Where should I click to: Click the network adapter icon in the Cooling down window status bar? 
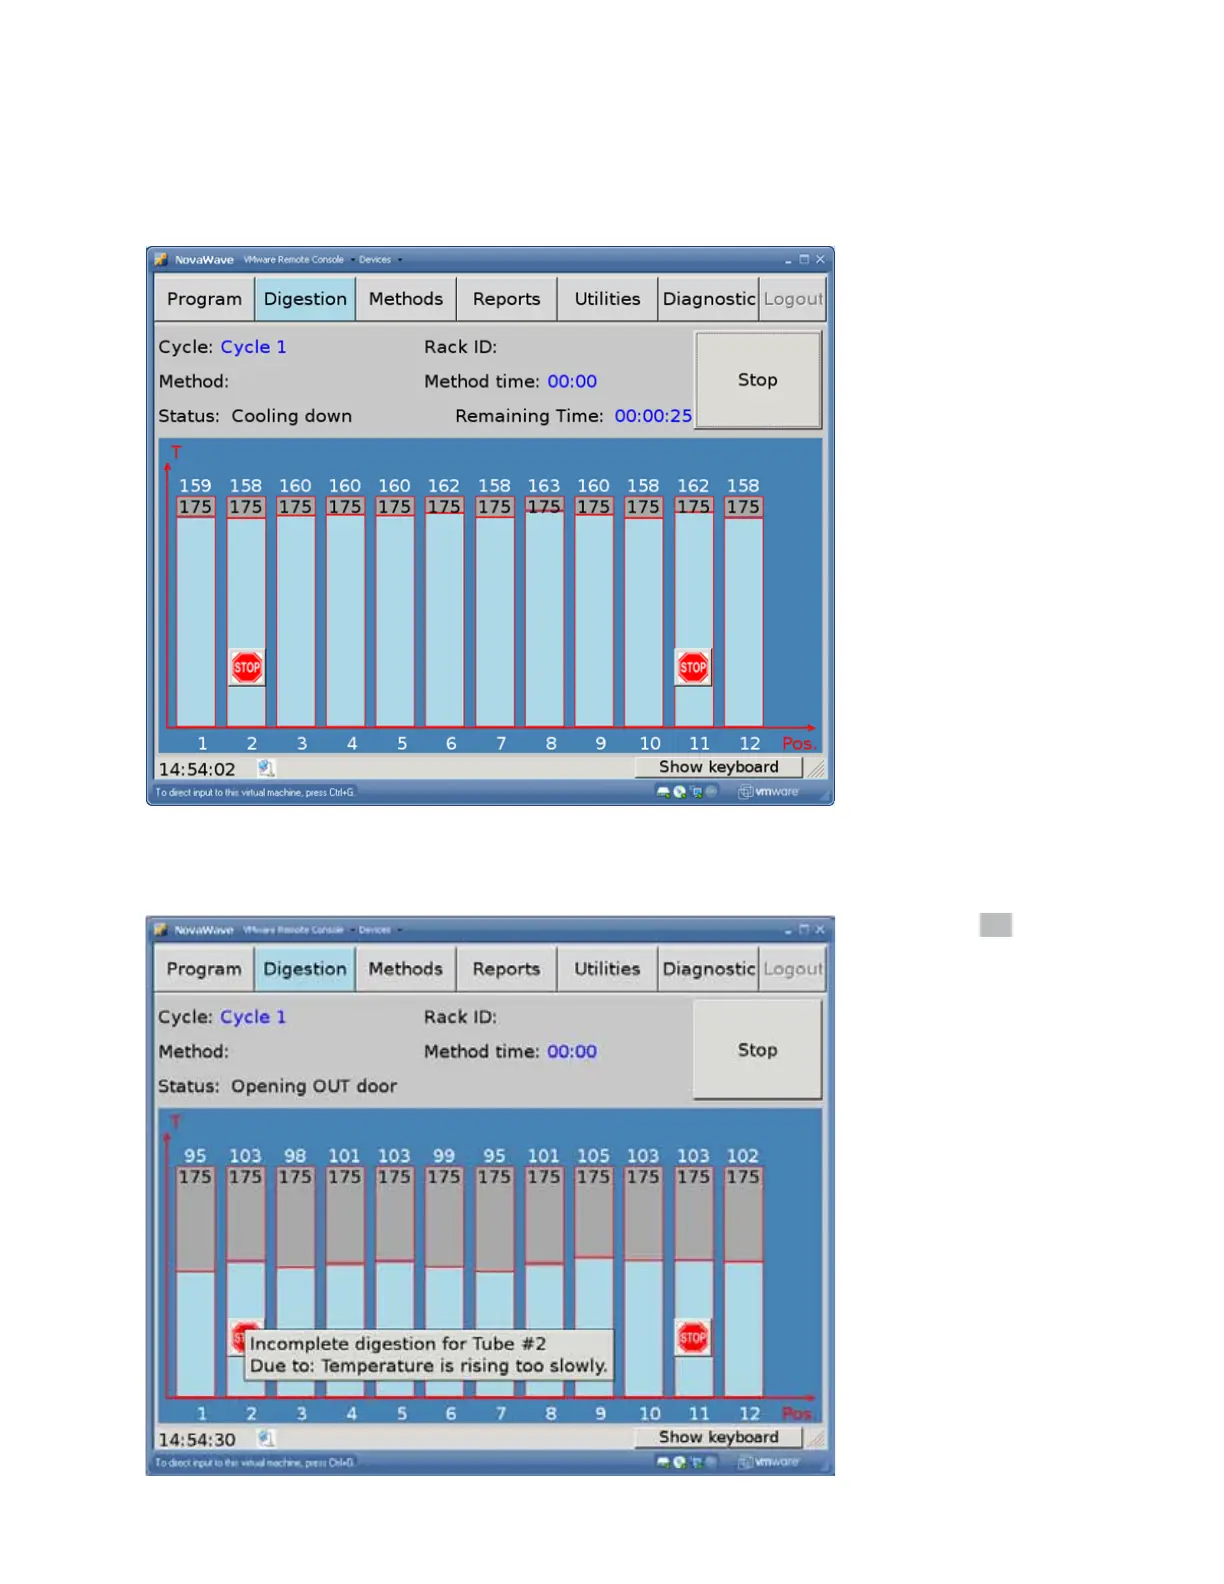pos(697,792)
